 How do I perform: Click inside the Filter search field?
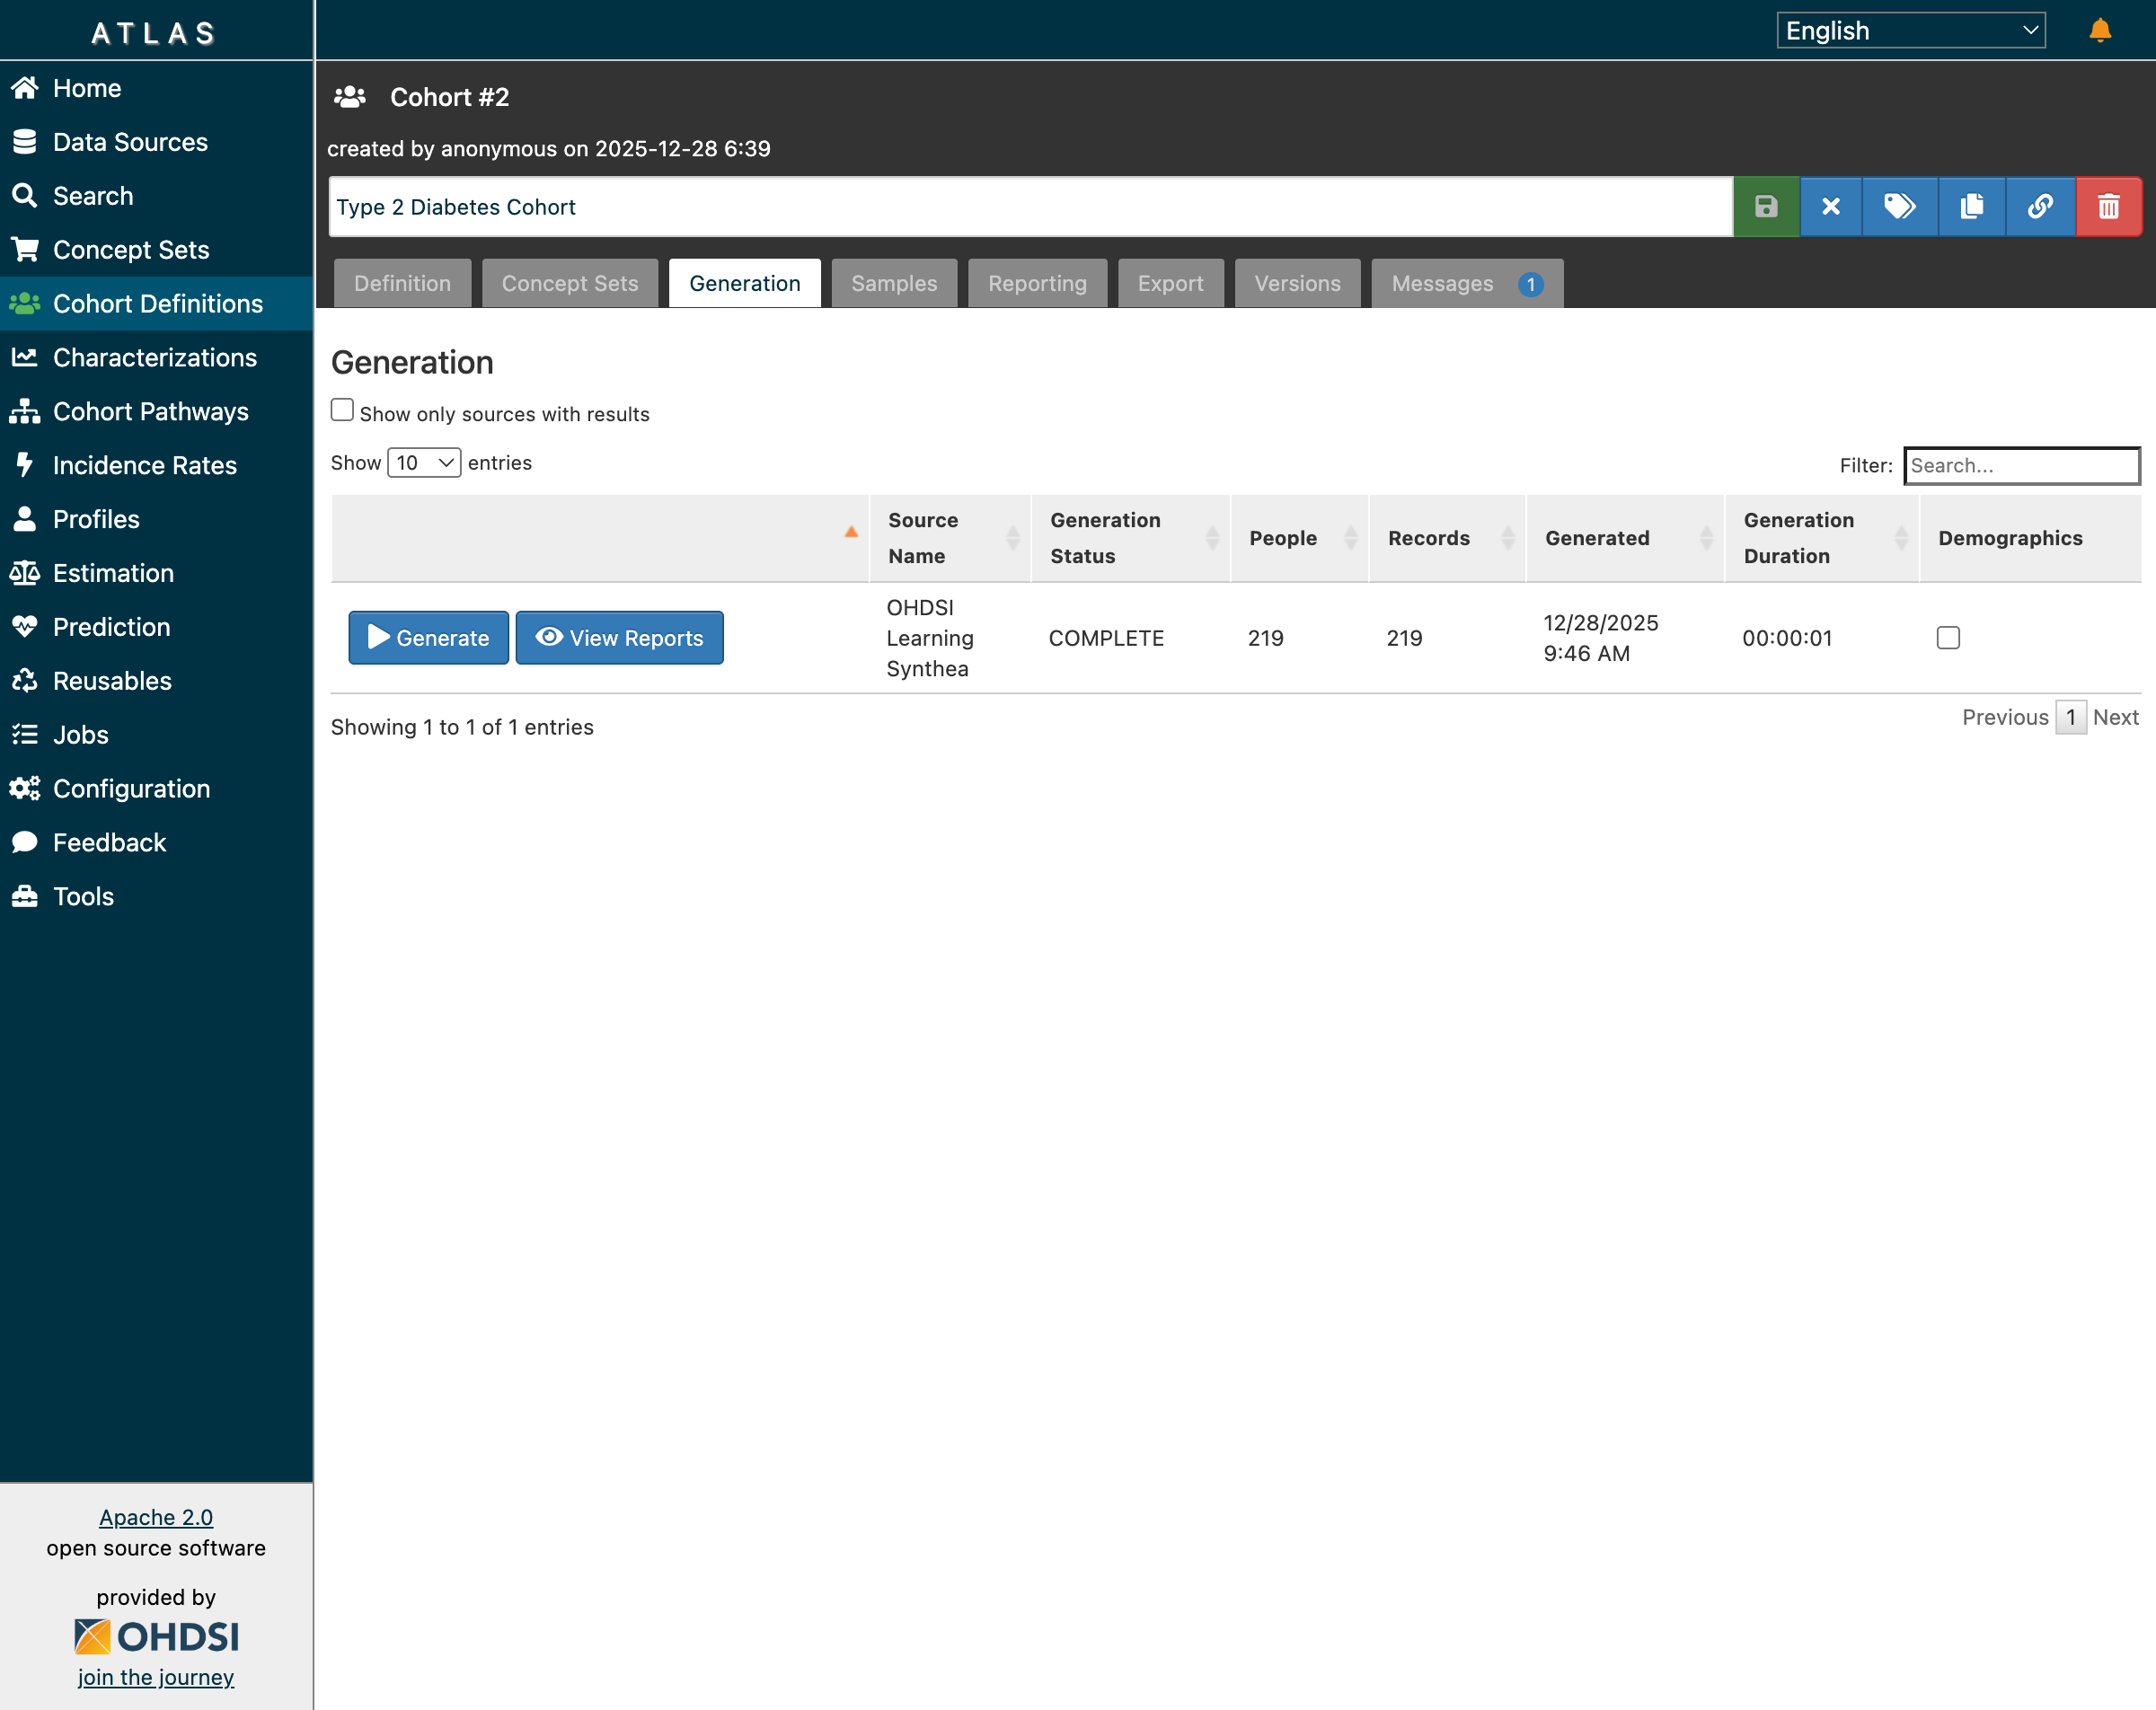tap(2021, 465)
